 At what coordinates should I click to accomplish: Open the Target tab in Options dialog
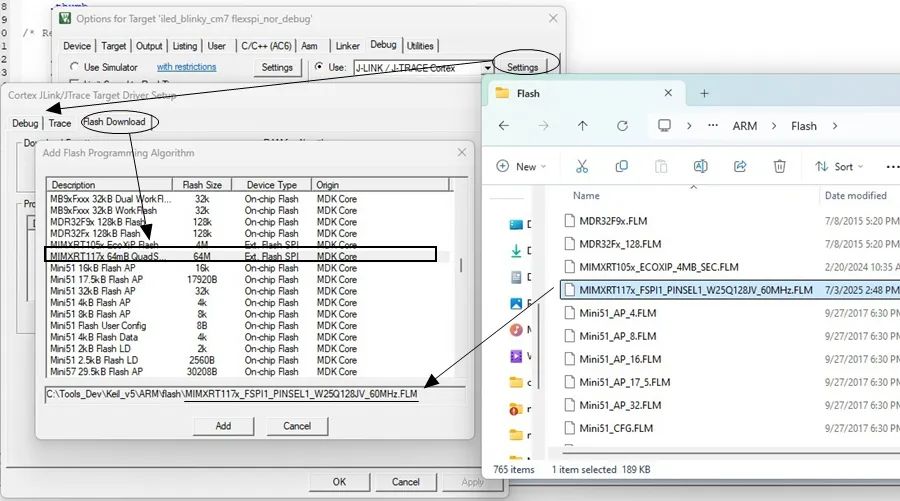[114, 46]
